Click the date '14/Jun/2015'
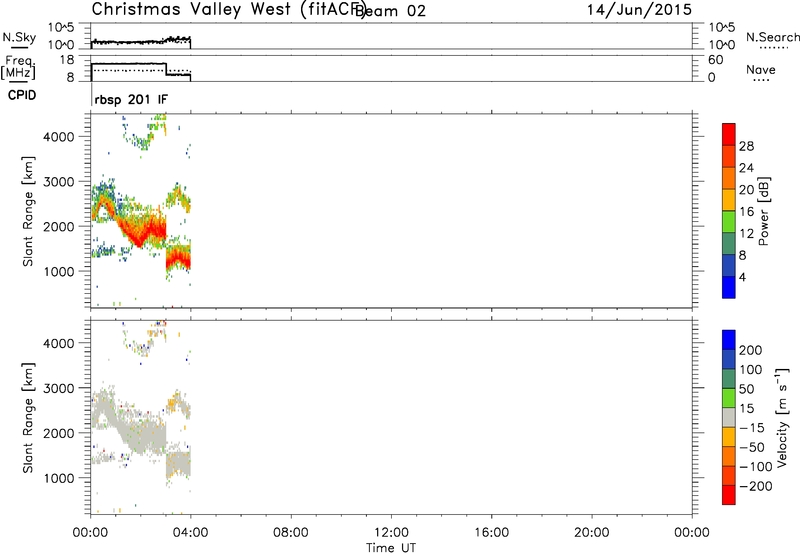This screenshot has height=554, width=800. [x=639, y=10]
